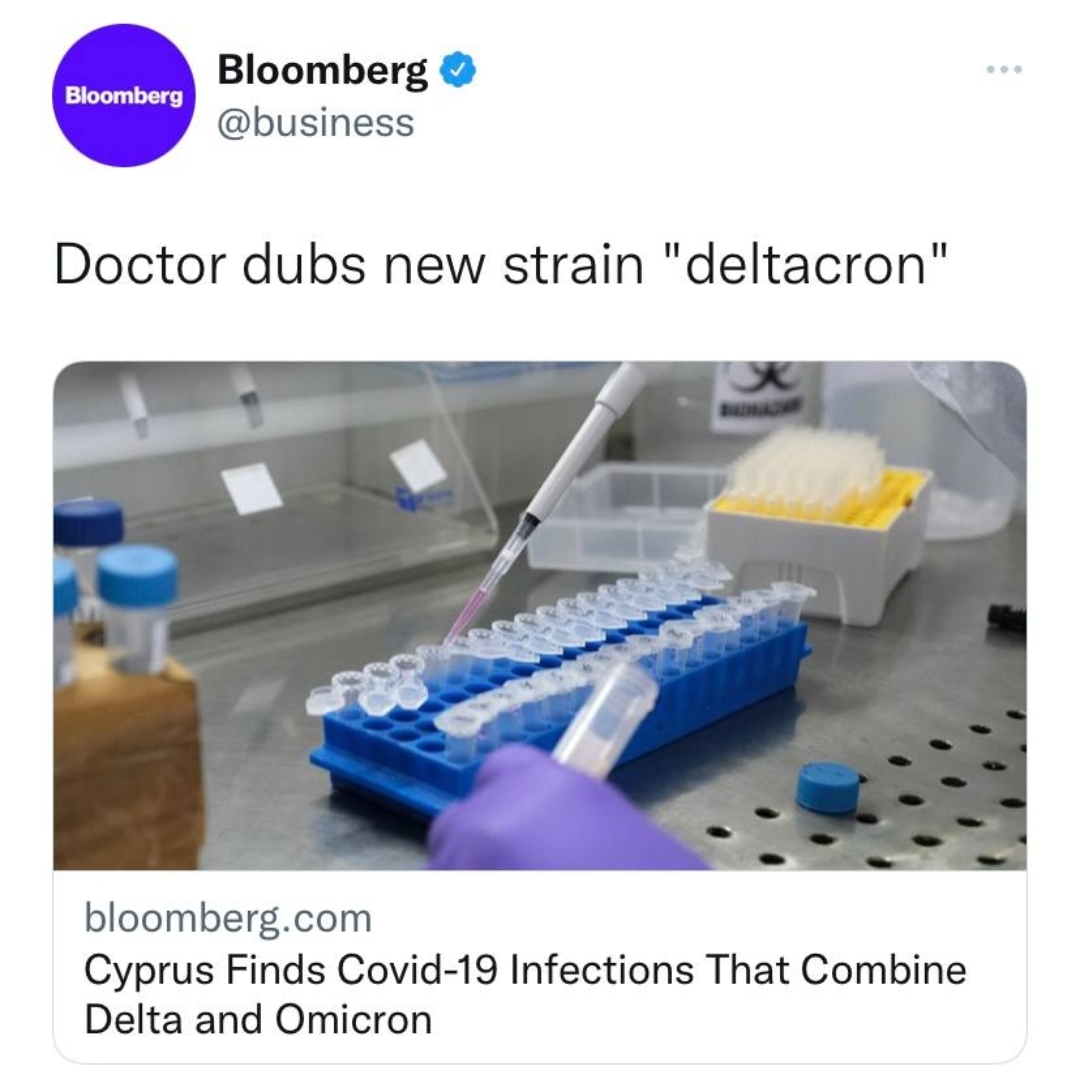This screenshot has height=1065, width=1080.
Task: Open the Bloomberg purple profile avatar
Action: coord(124,95)
